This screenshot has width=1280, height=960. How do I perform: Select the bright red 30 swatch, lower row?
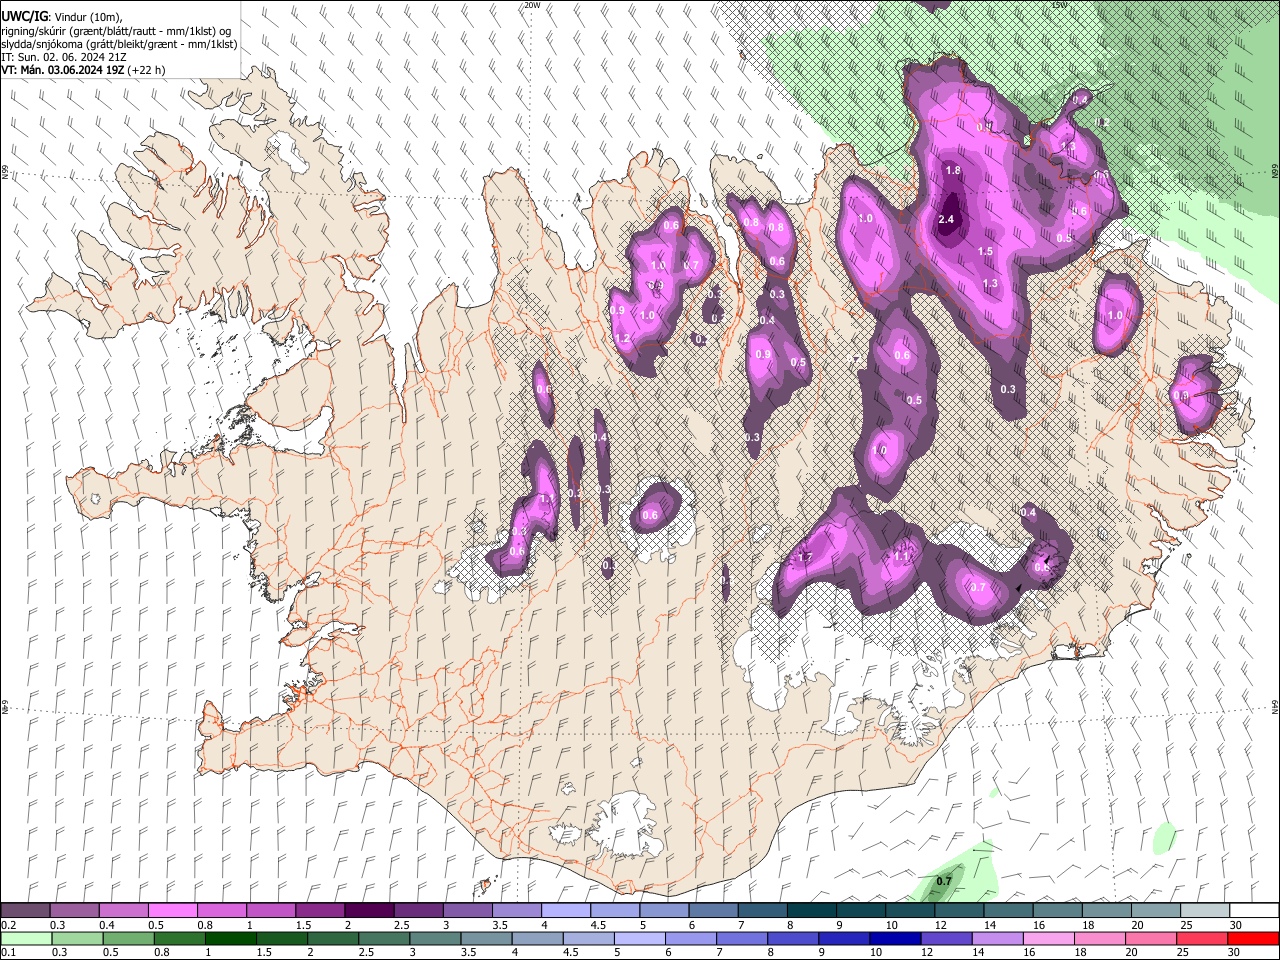pos(1253,938)
